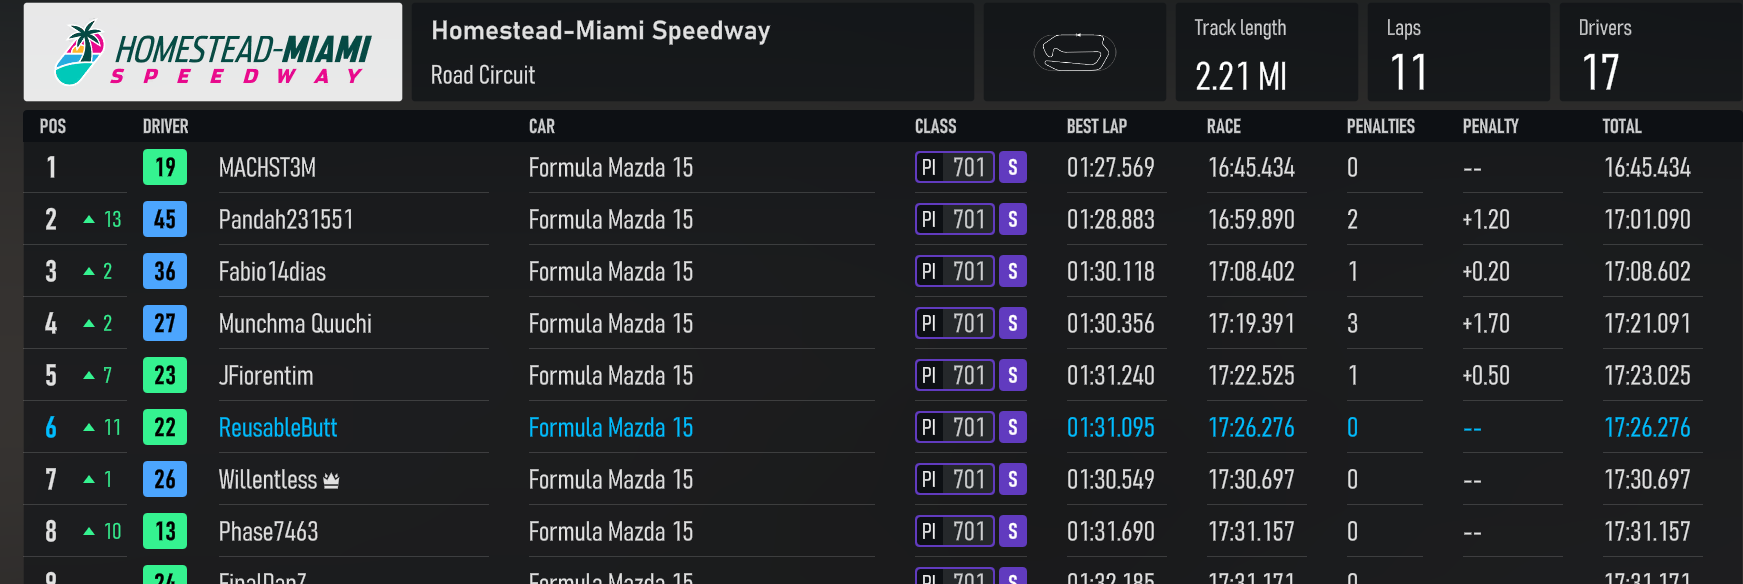Click the crown icon next to Willentless
The height and width of the screenshot is (584, 1743).
tap(331, 481)
